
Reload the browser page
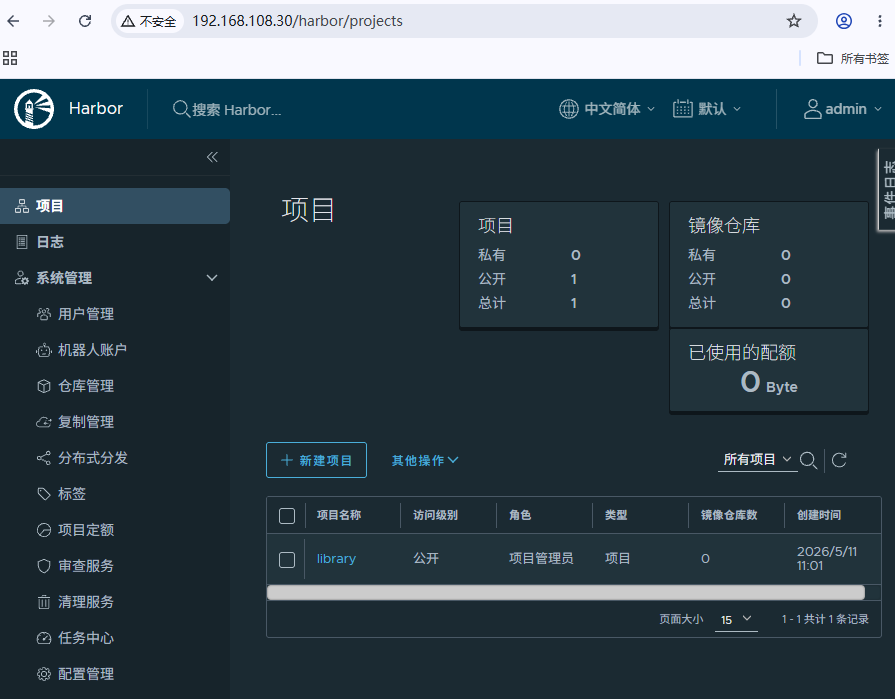pos(85,21)
